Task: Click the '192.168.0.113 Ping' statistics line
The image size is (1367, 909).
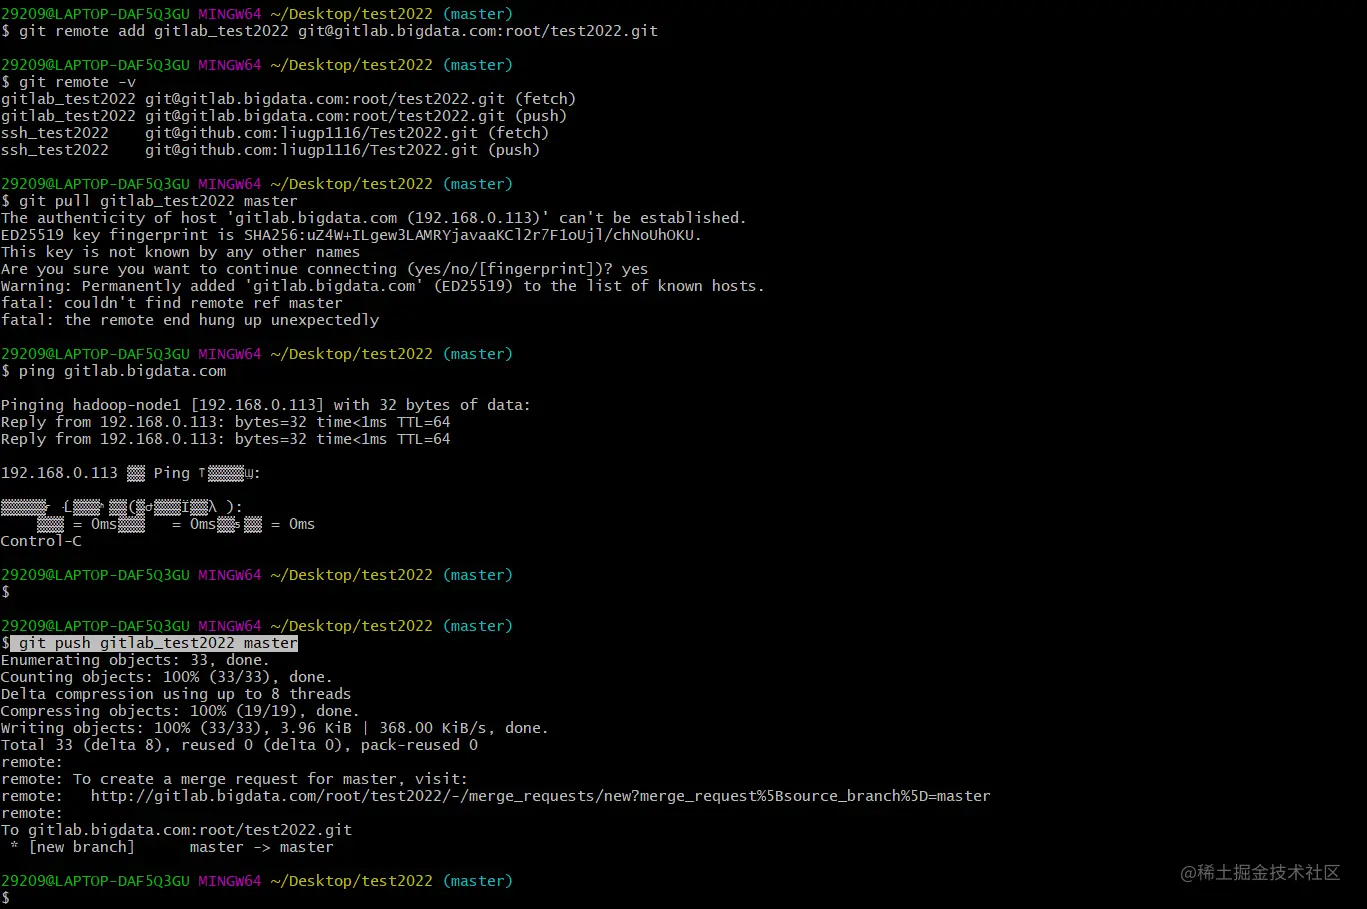Action: (x=130, y=473)
